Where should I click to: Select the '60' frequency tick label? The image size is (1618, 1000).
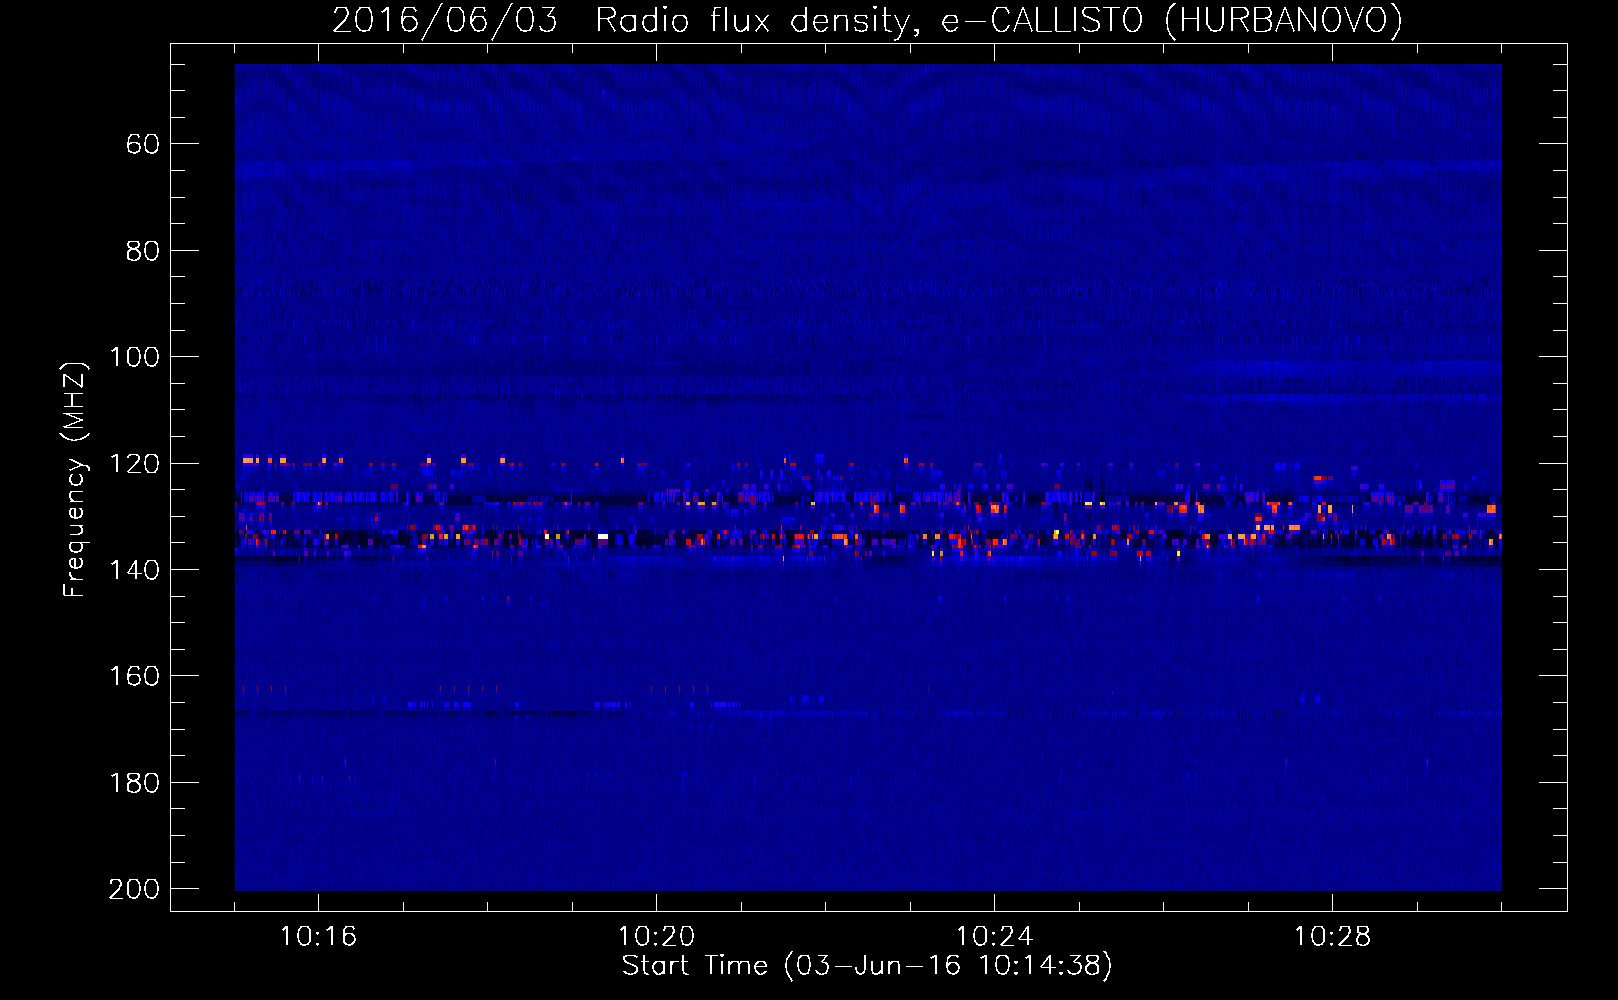(x=143, y=145)
